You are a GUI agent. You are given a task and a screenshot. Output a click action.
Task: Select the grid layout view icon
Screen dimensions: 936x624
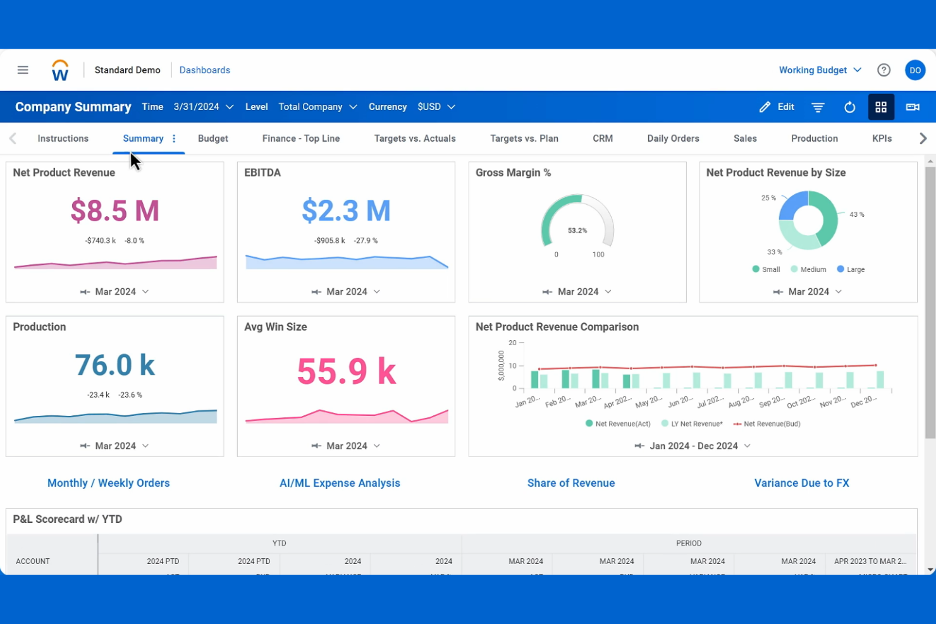[x=881, y=107]
